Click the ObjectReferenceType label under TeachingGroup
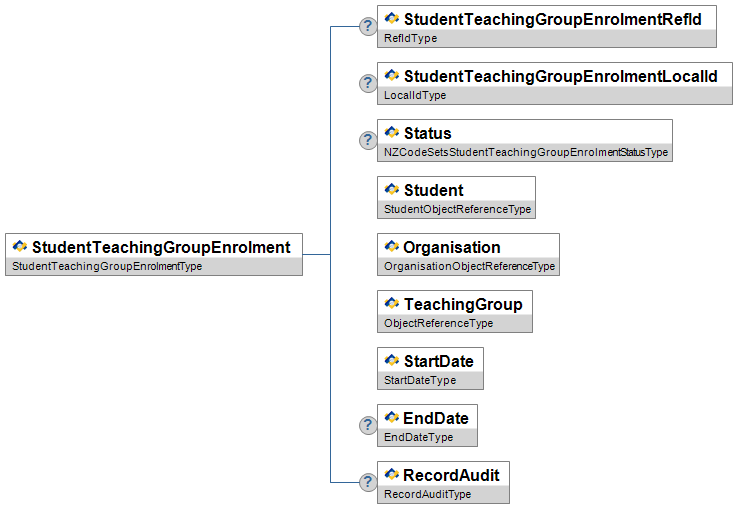Screen dimensions: 755x508 438,323
